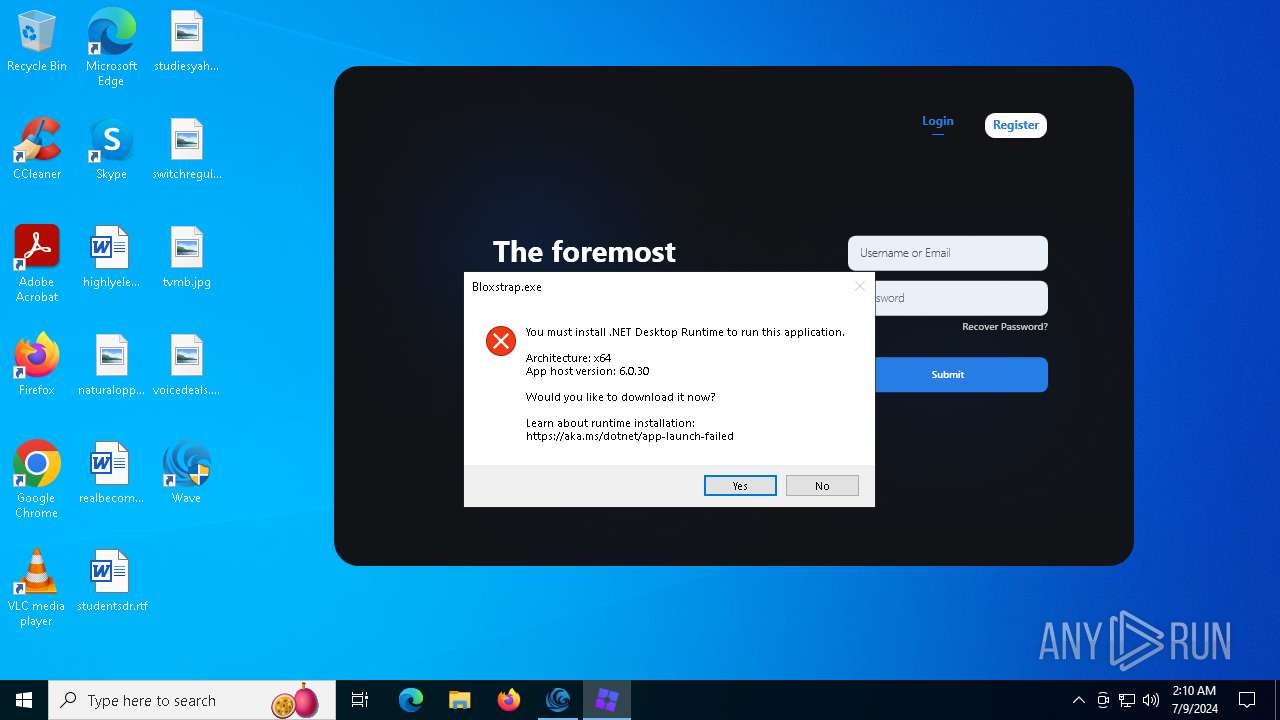Open the CCleaner desktop shortcut
The image size is (1280, 720).
[37, 150]
